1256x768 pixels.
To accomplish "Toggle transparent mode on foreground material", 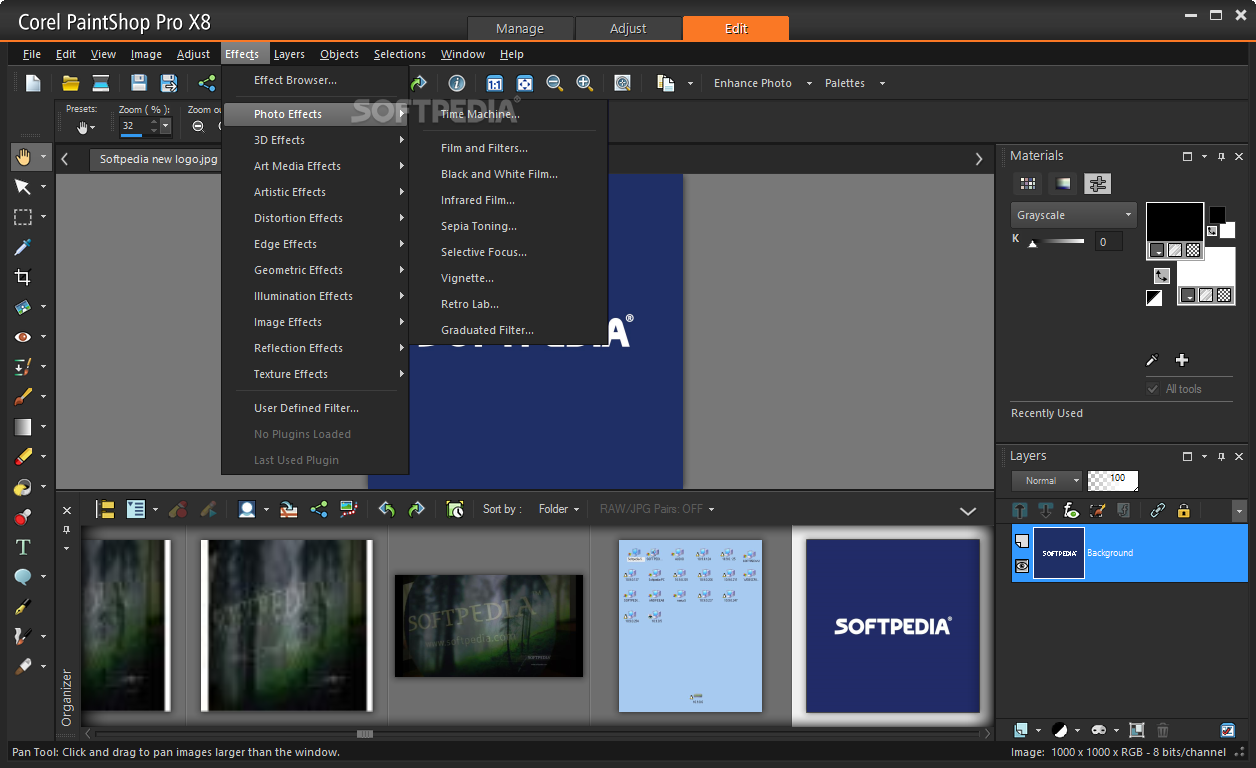I will pos(1193,250).
